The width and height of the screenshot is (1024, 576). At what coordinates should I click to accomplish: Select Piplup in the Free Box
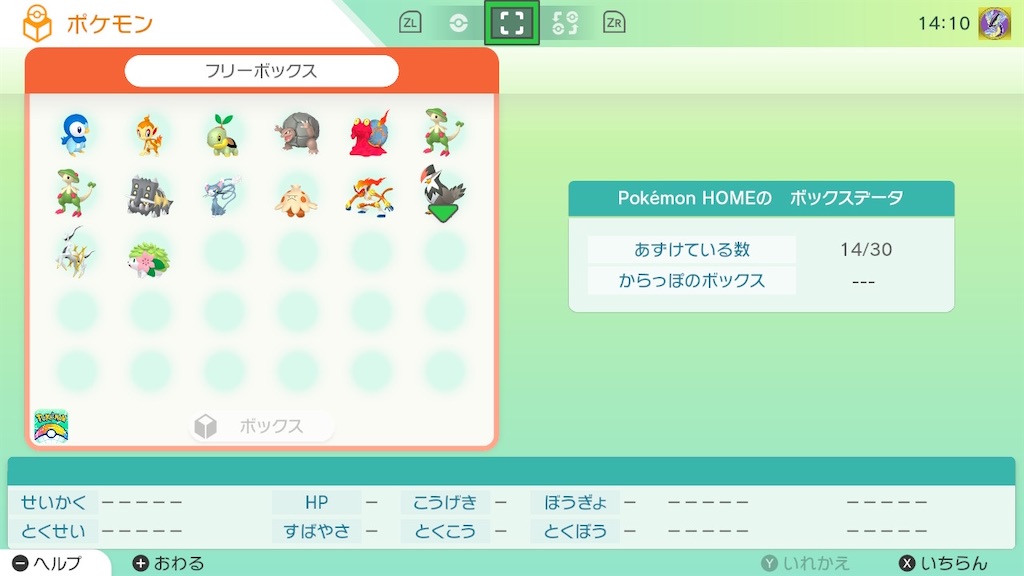coord(77,135)
